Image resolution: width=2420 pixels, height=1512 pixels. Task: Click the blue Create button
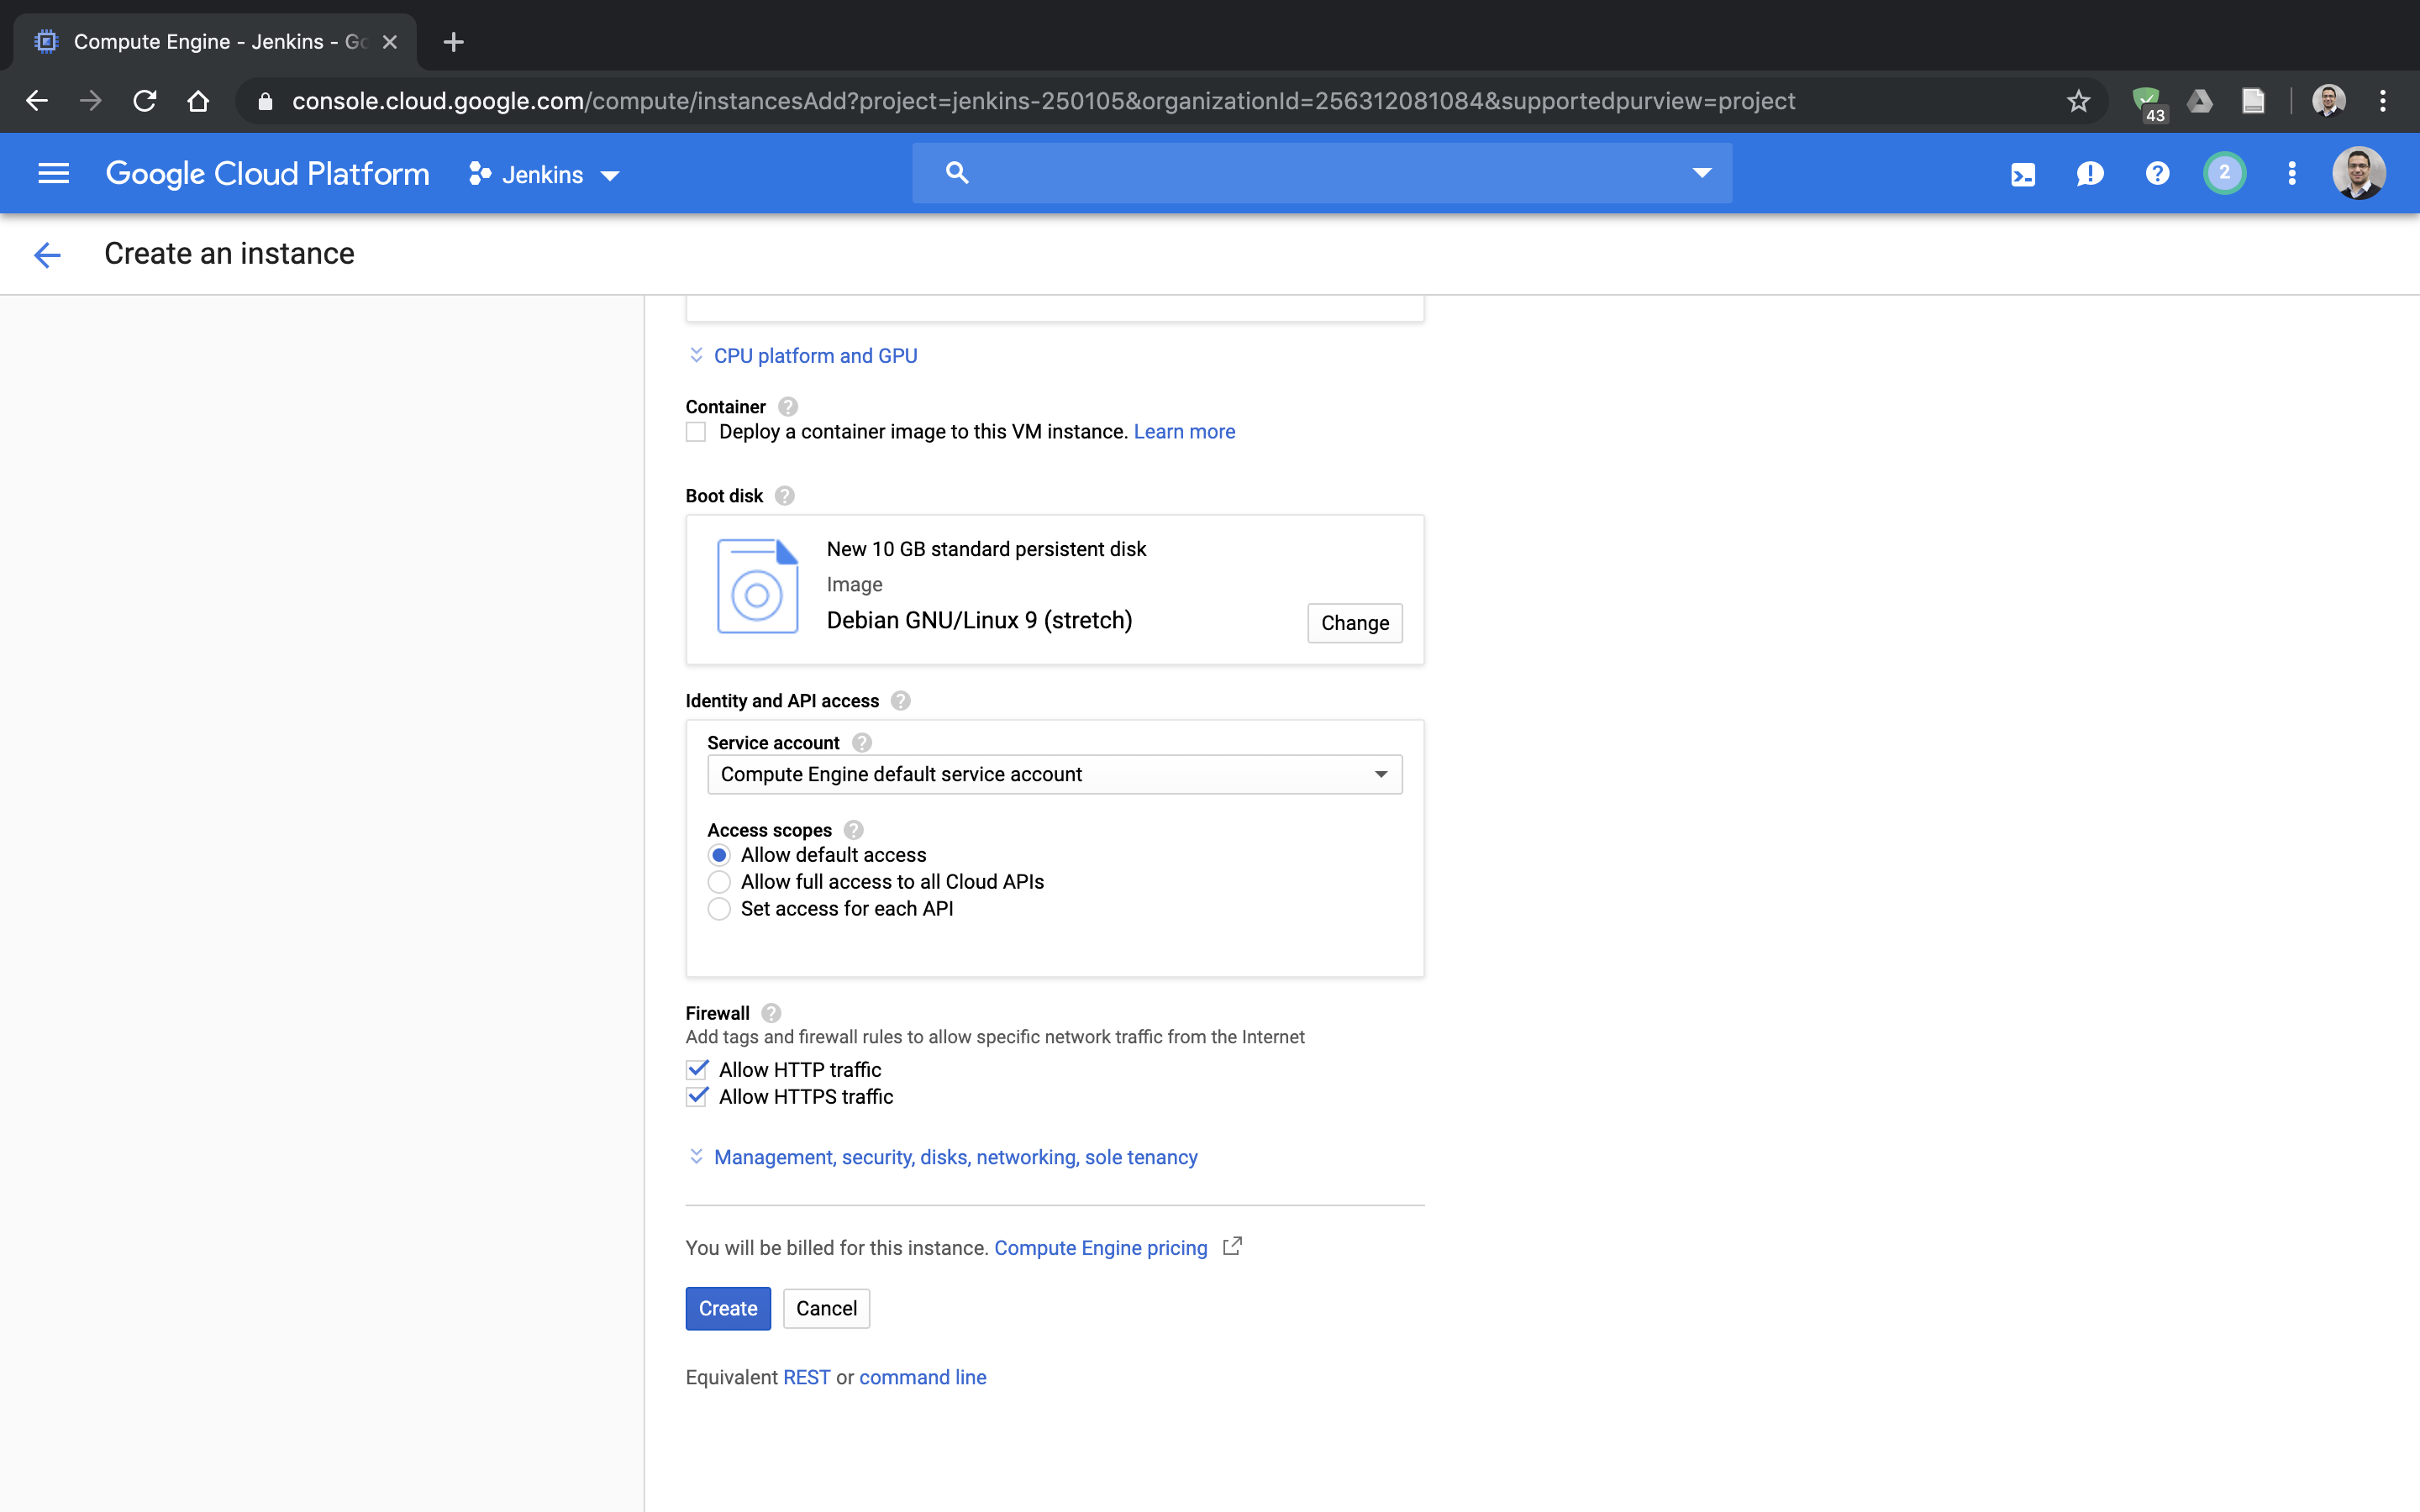727,1308
